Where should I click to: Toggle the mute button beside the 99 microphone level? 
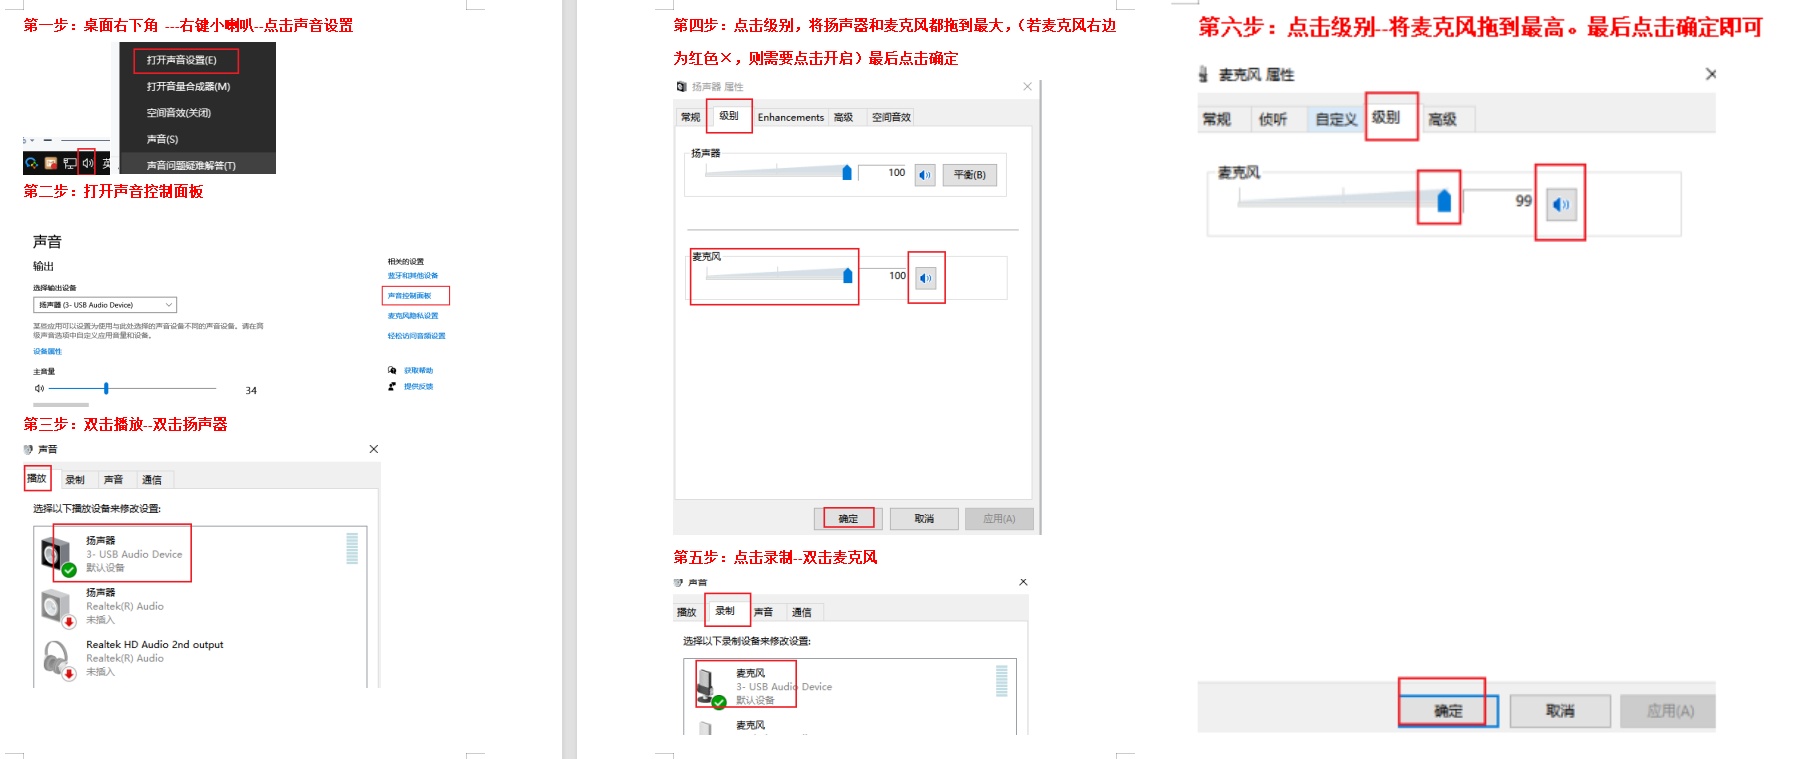(x=1560, y=204)
